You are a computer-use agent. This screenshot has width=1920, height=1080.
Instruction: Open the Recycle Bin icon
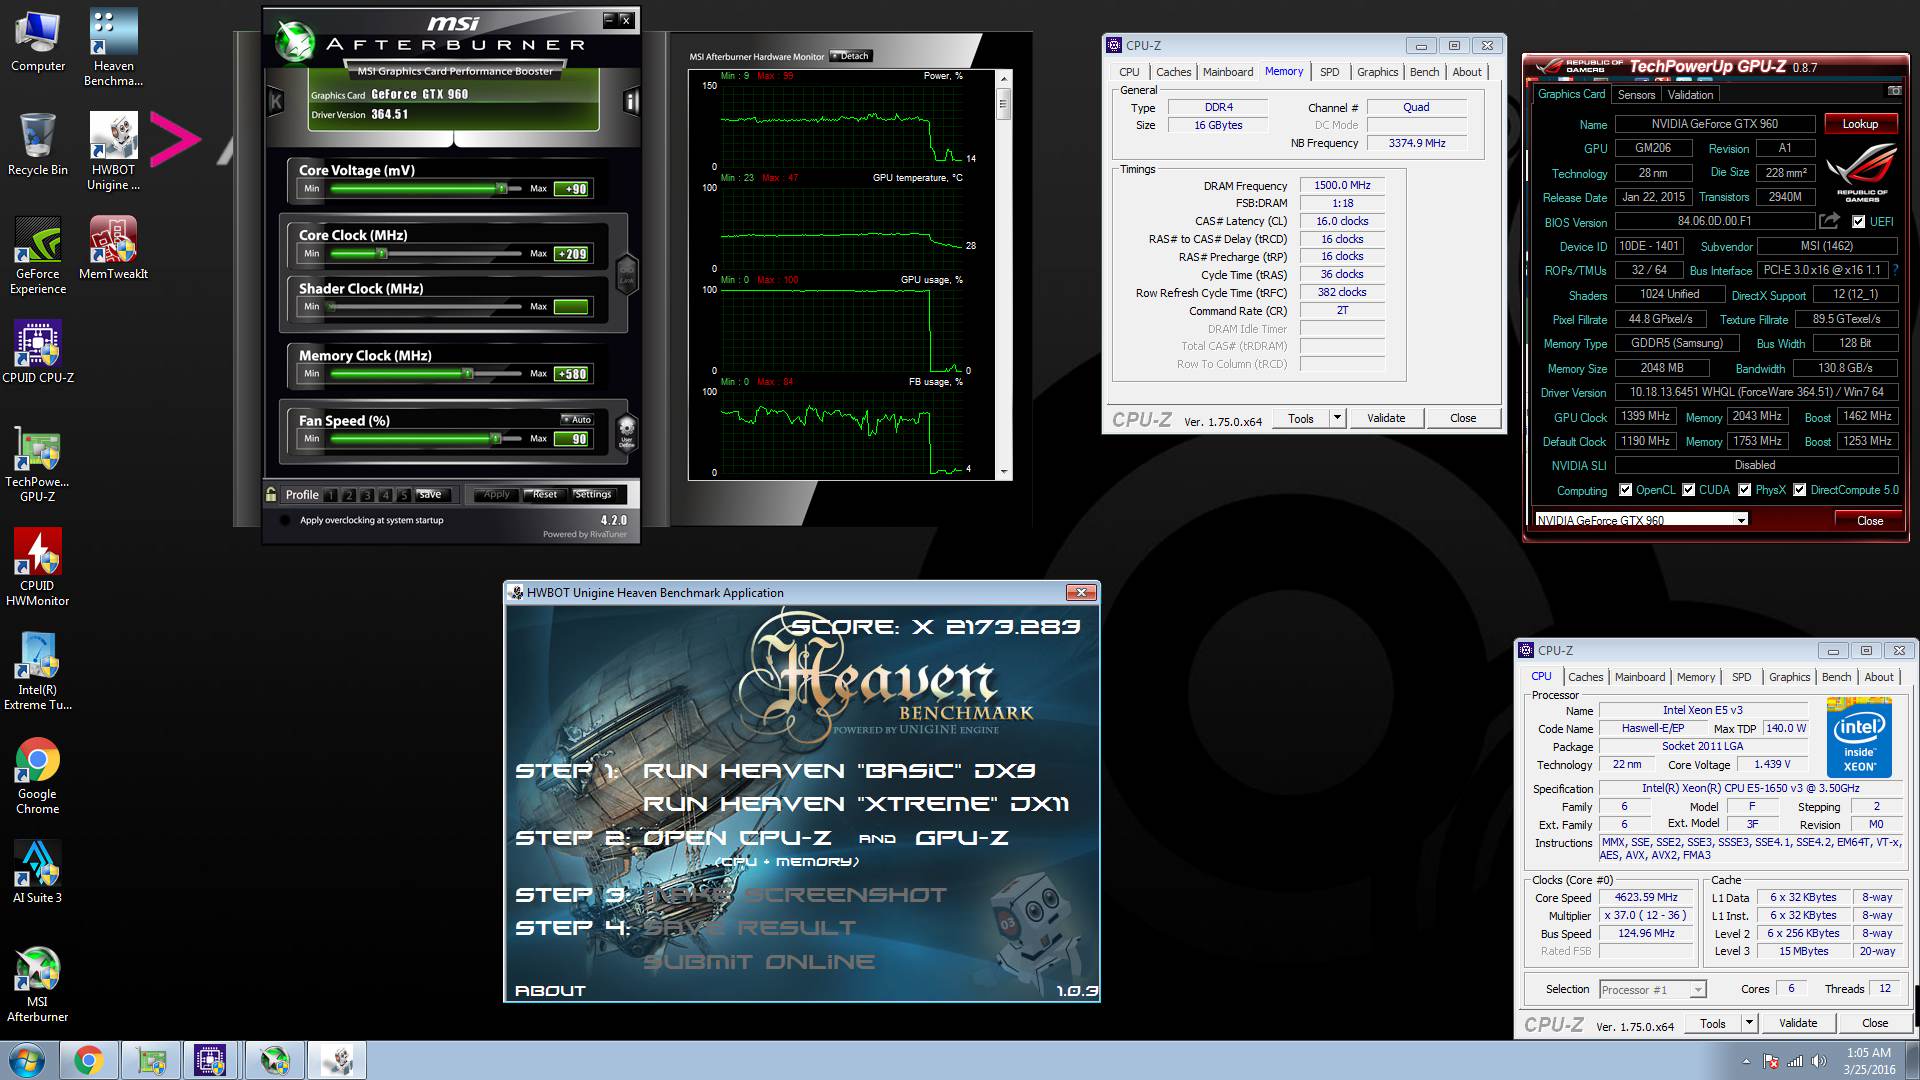38,145
